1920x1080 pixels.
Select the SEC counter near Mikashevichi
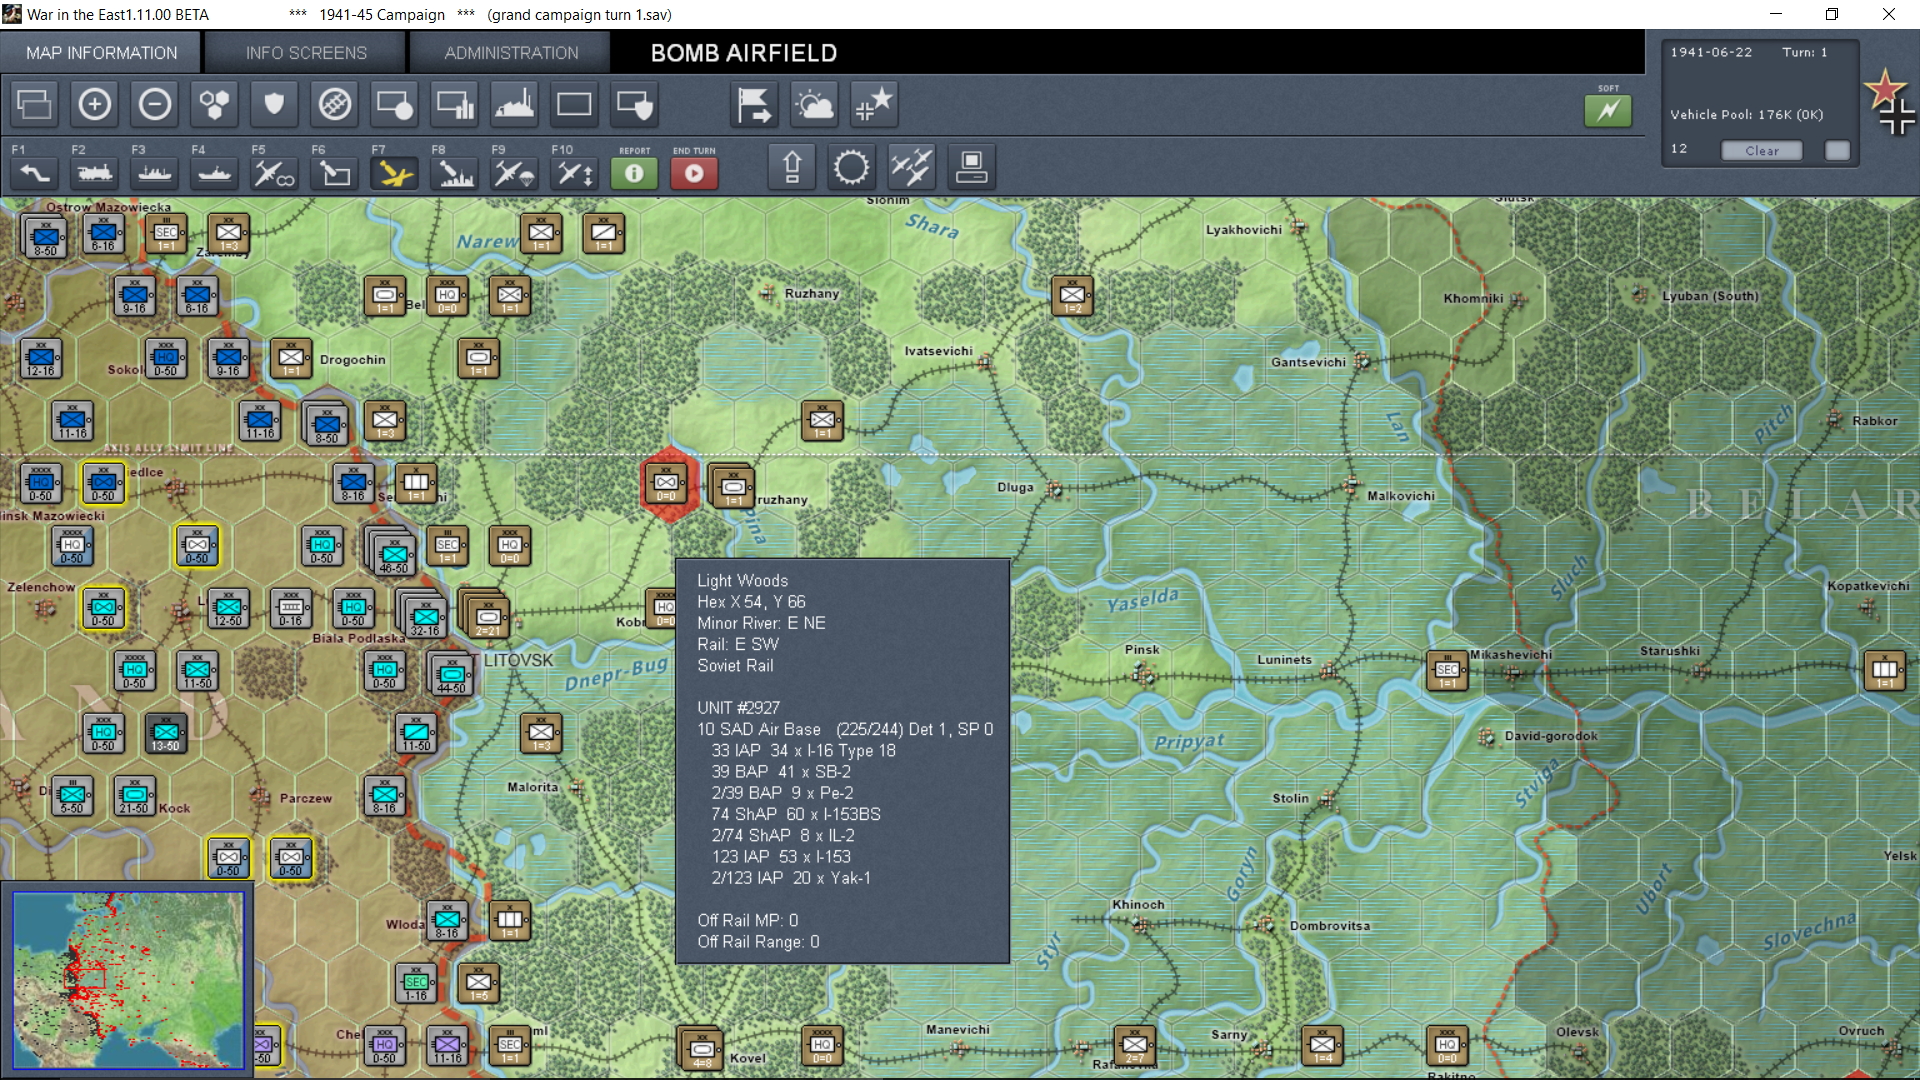(1447, 671)
